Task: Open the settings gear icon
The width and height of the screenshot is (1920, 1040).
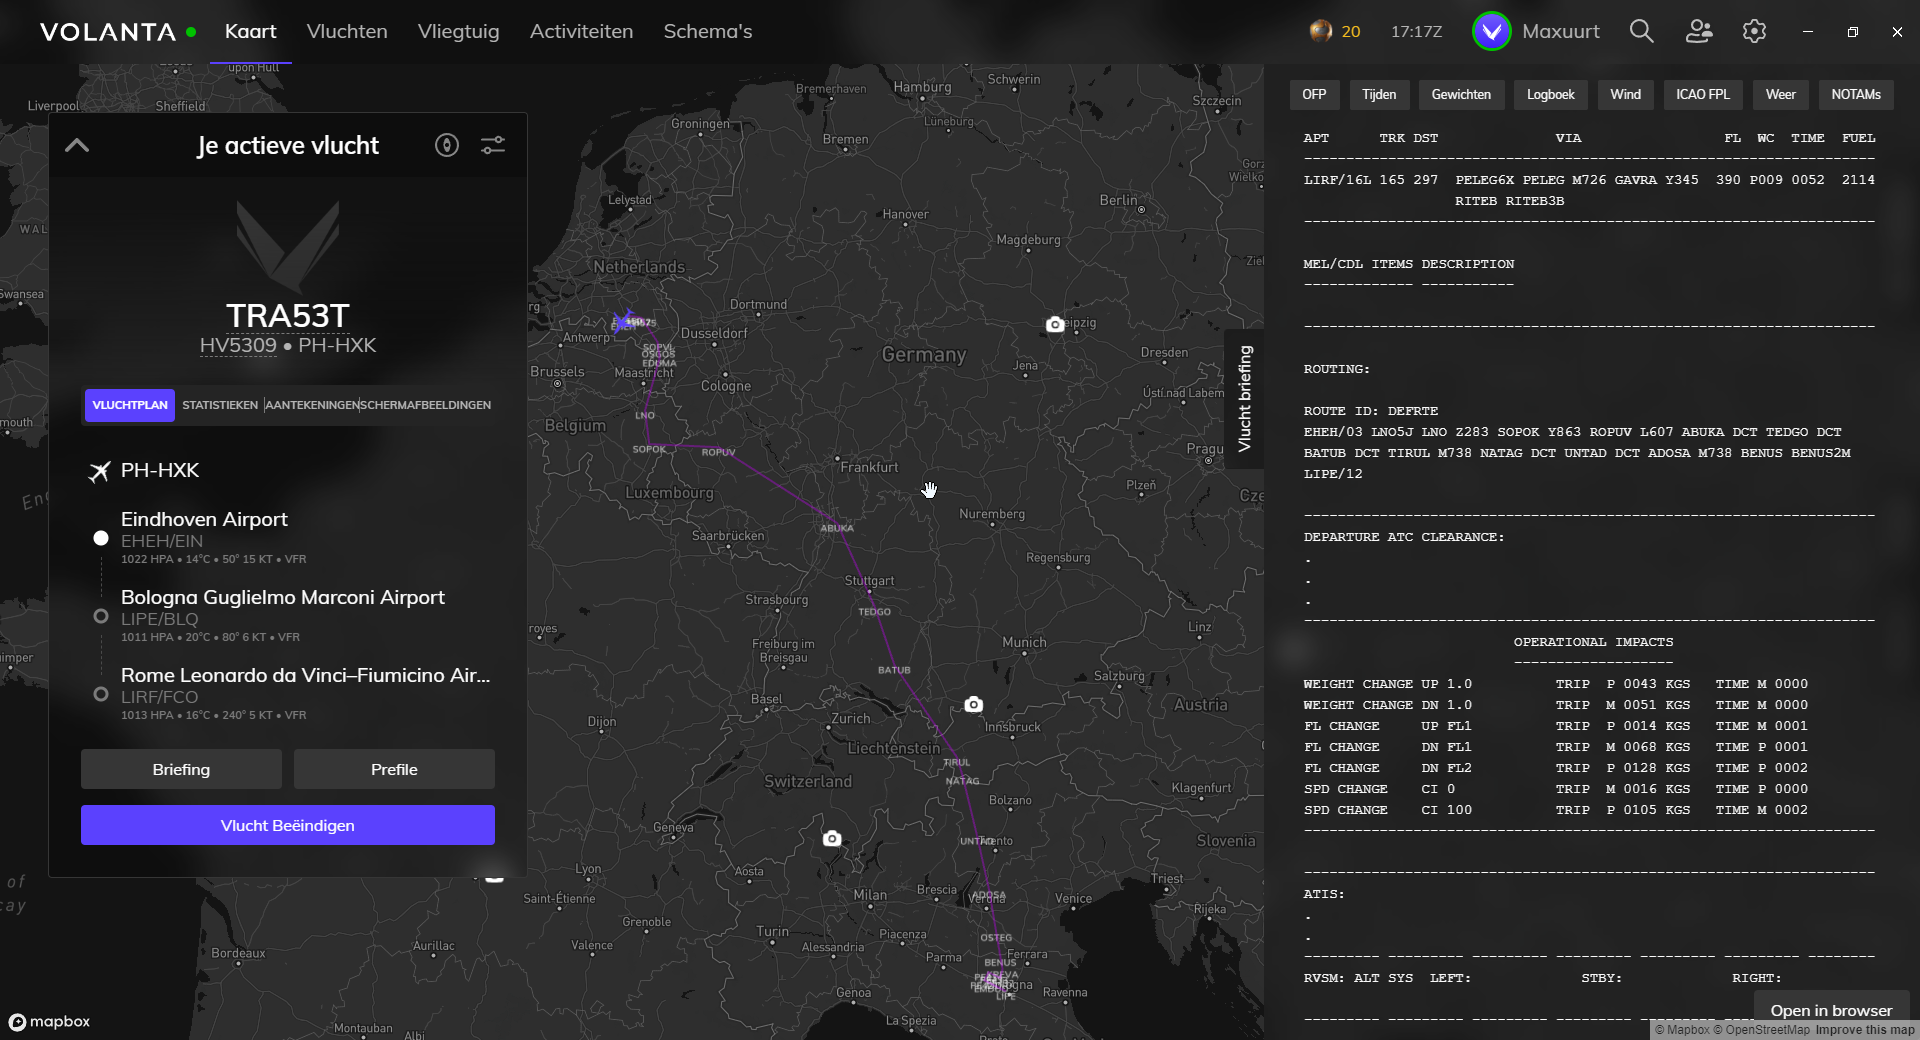Action: pos(1754,31)
